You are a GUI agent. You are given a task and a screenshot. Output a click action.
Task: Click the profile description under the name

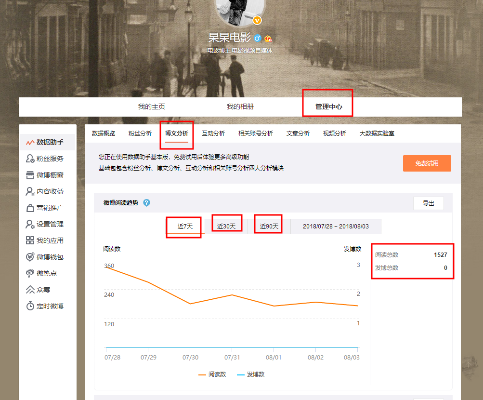(x=240, y=51)
